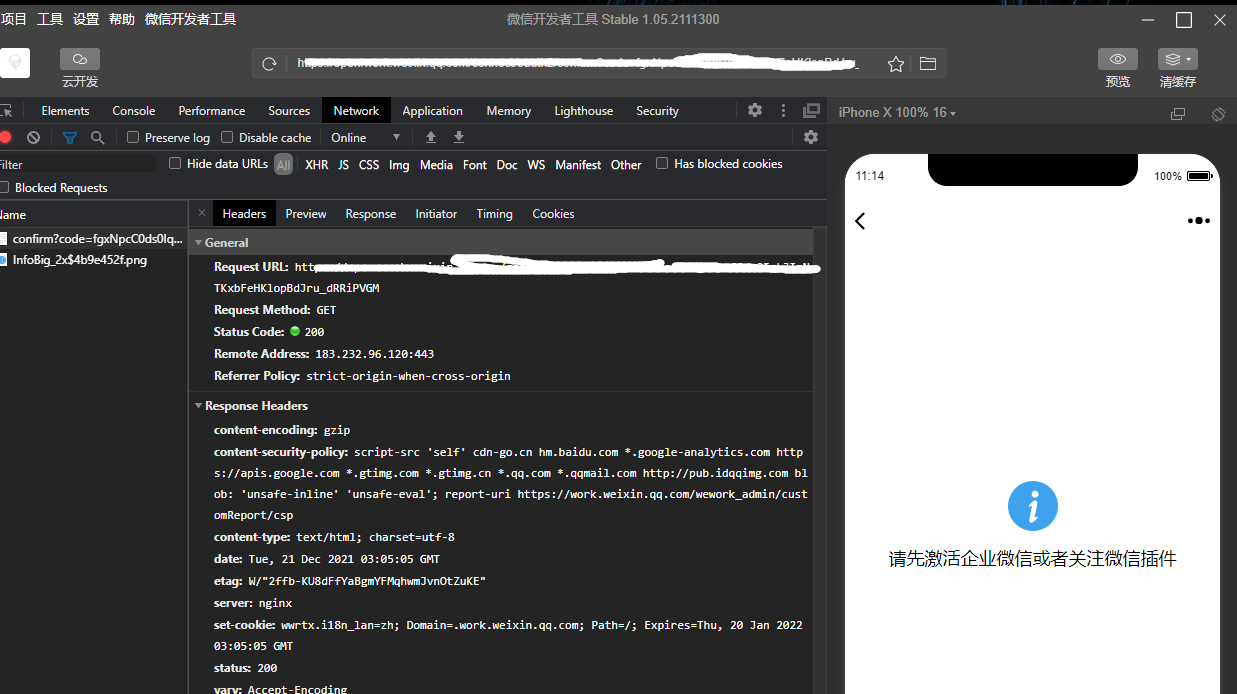Click the blue info icon in the simulator
Screen dimensions: 1237x694
pos(1033,506)
